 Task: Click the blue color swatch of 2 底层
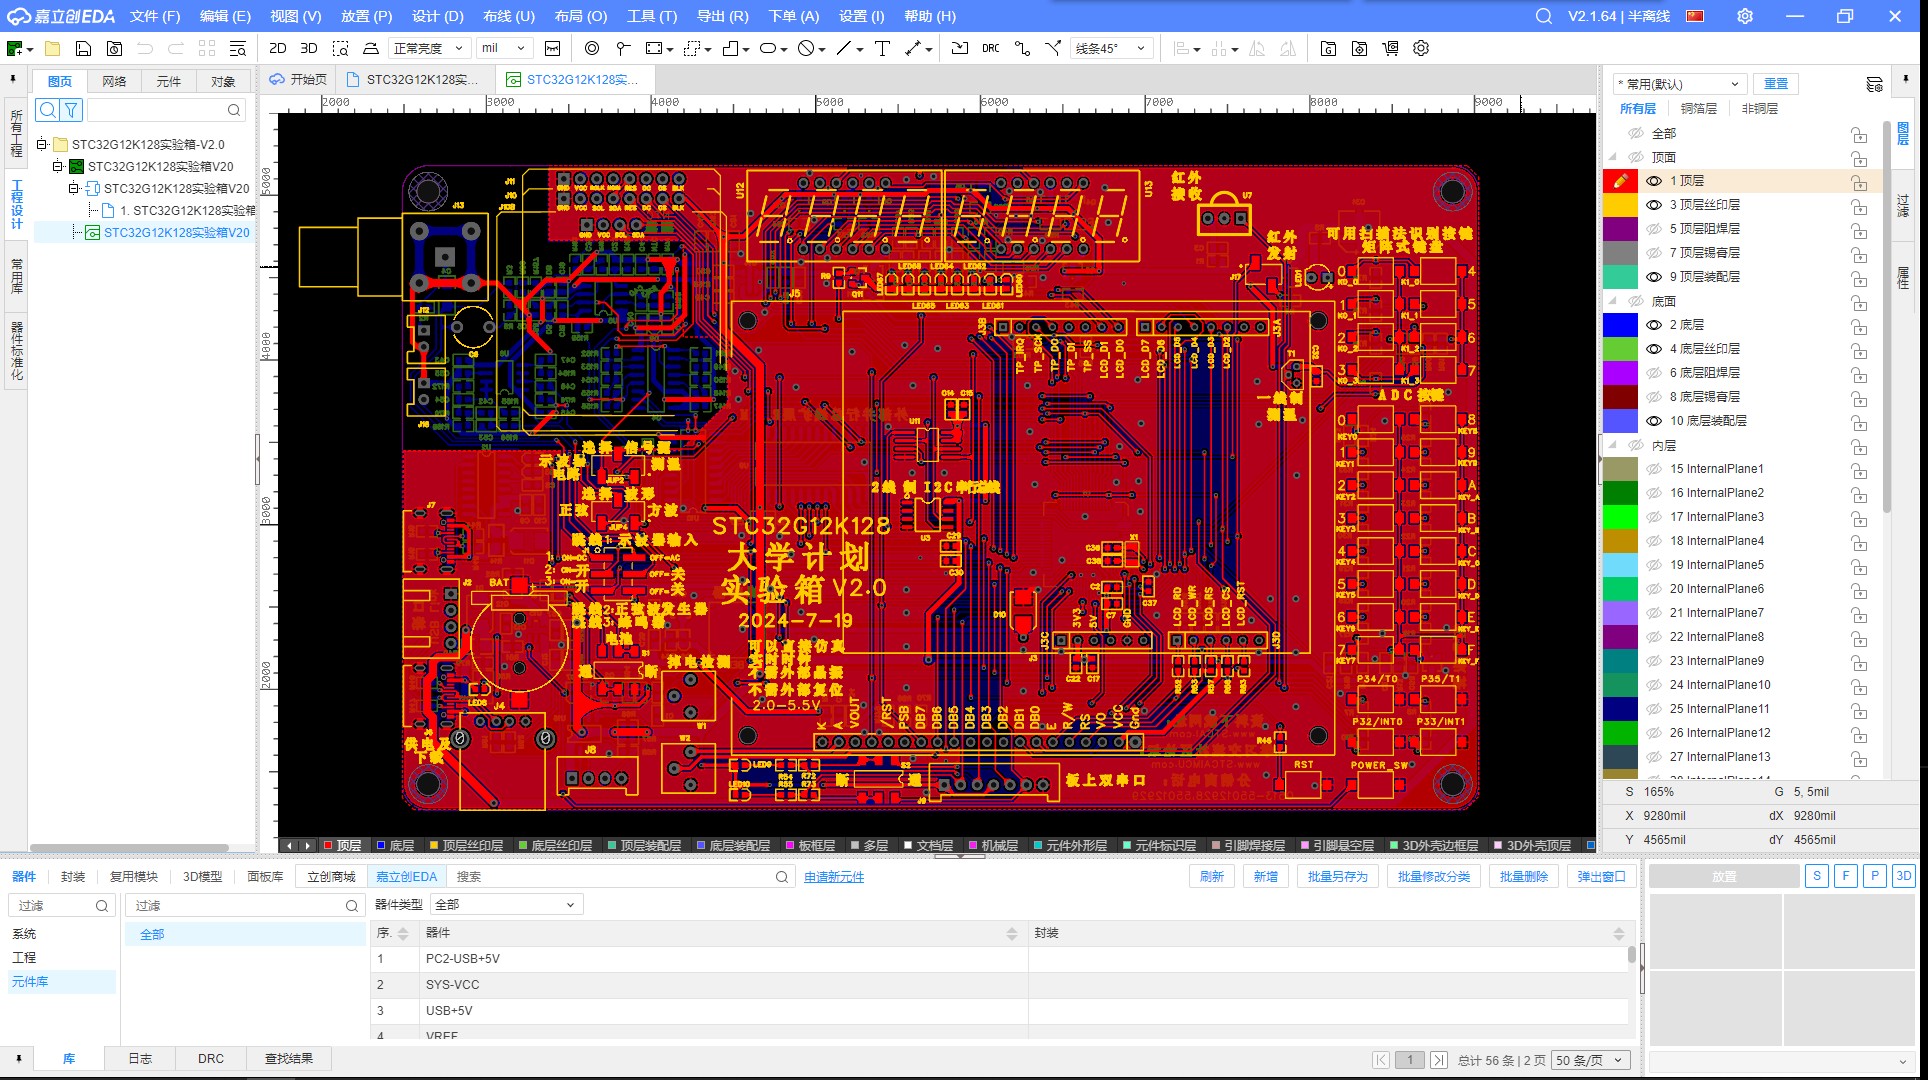[x=1620, y=325]
